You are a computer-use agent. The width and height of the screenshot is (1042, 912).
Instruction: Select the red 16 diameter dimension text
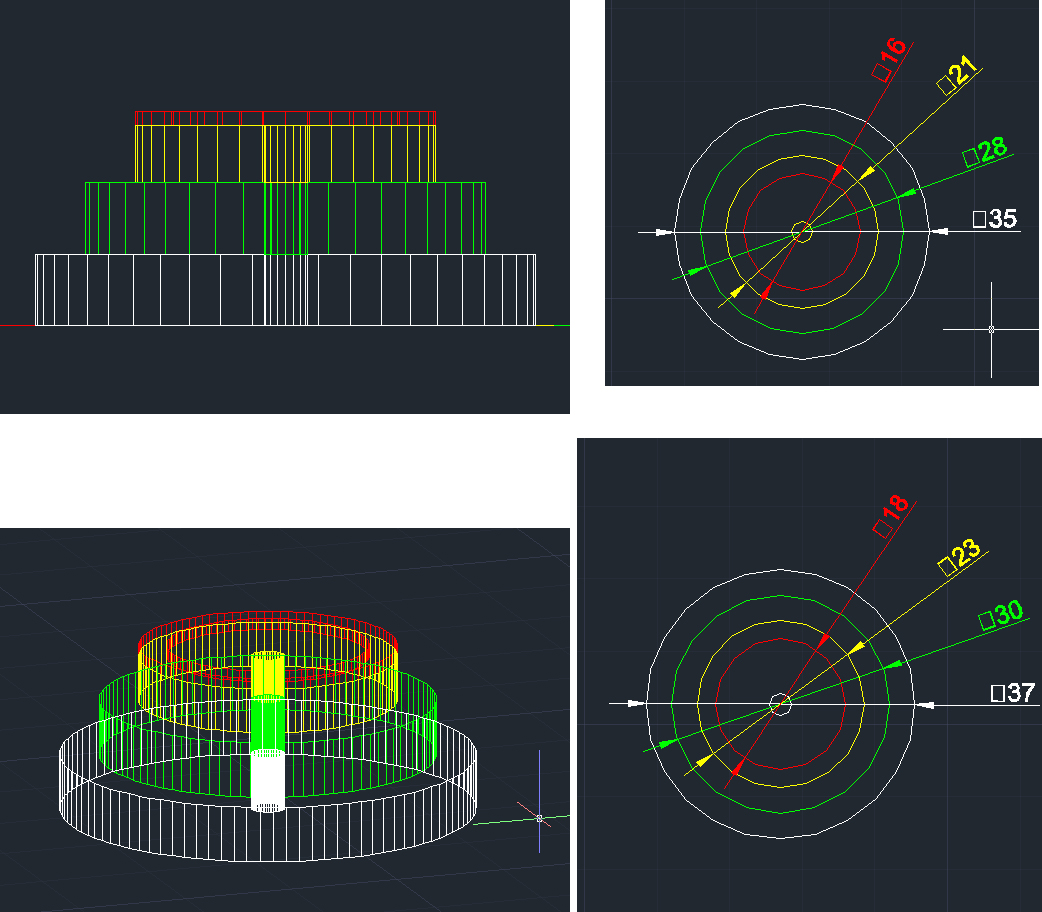pyautogui.click(x=889, y=58)
